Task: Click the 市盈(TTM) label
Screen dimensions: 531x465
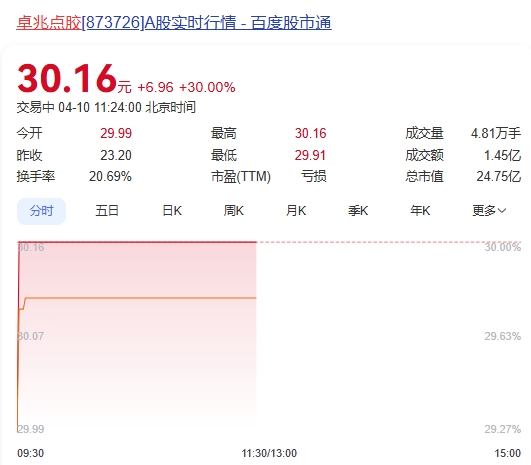Action: pyautogui.click(x=241, y=176)
